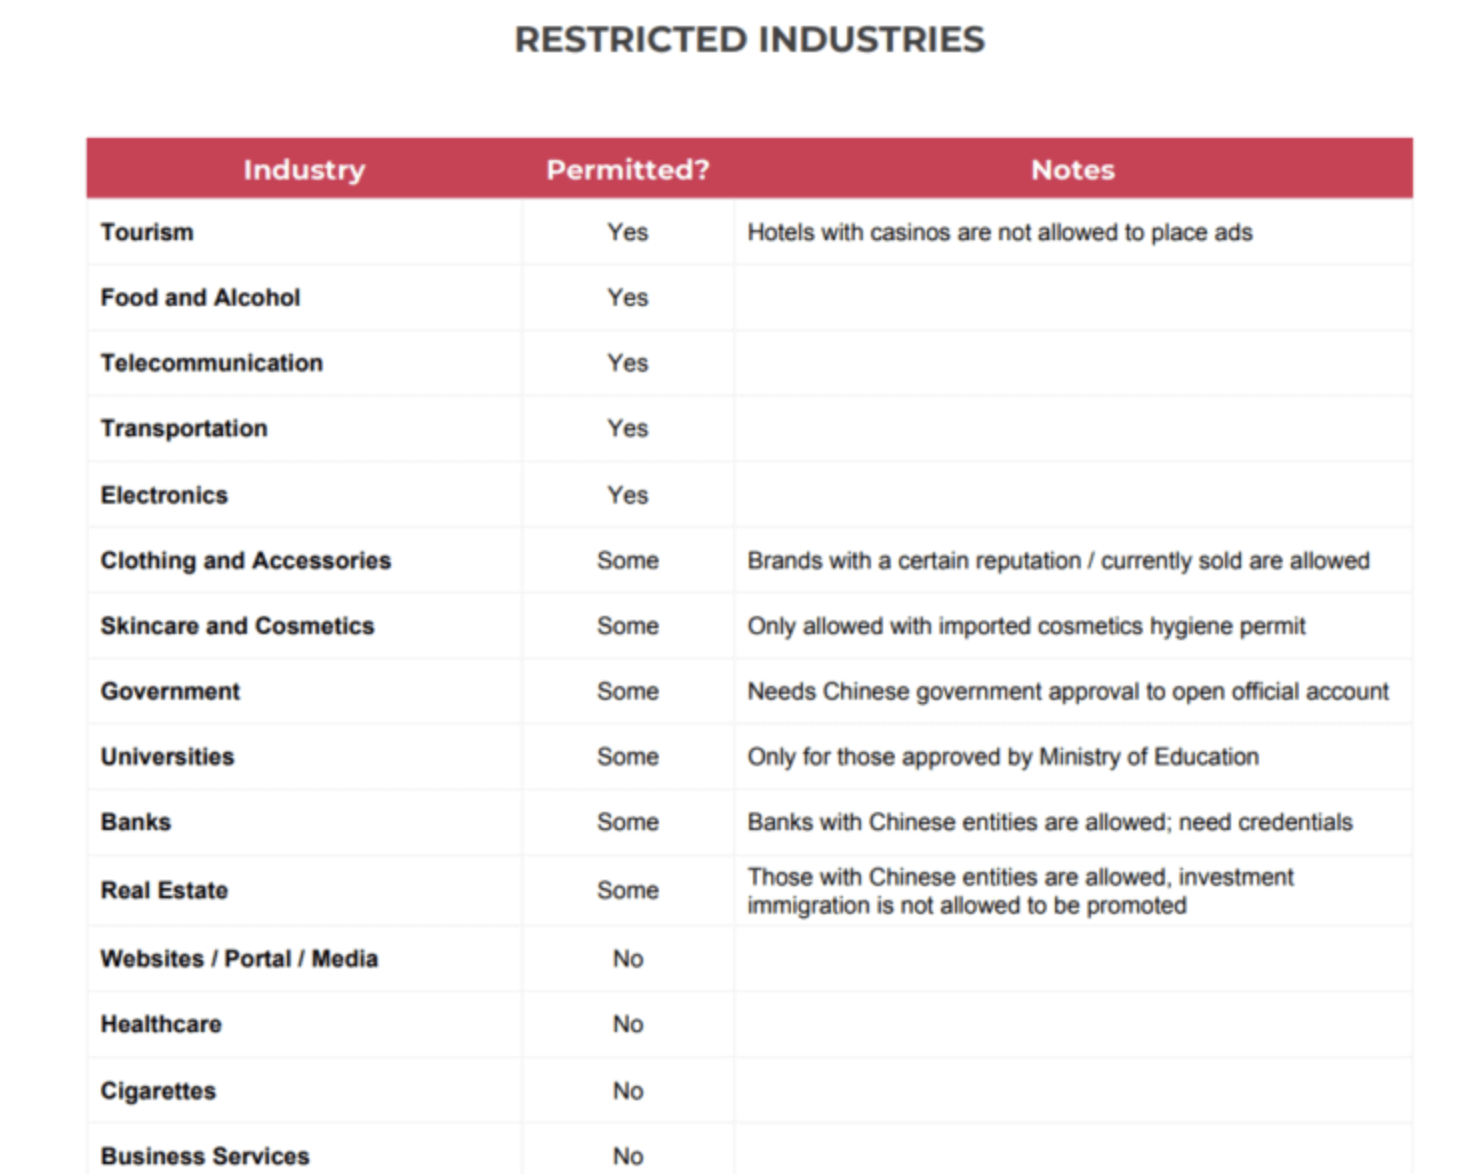This screenshot has height=1174, width=1482.
Task: Select the Websites / Portal / Media entry
Action: click(239, 958)
